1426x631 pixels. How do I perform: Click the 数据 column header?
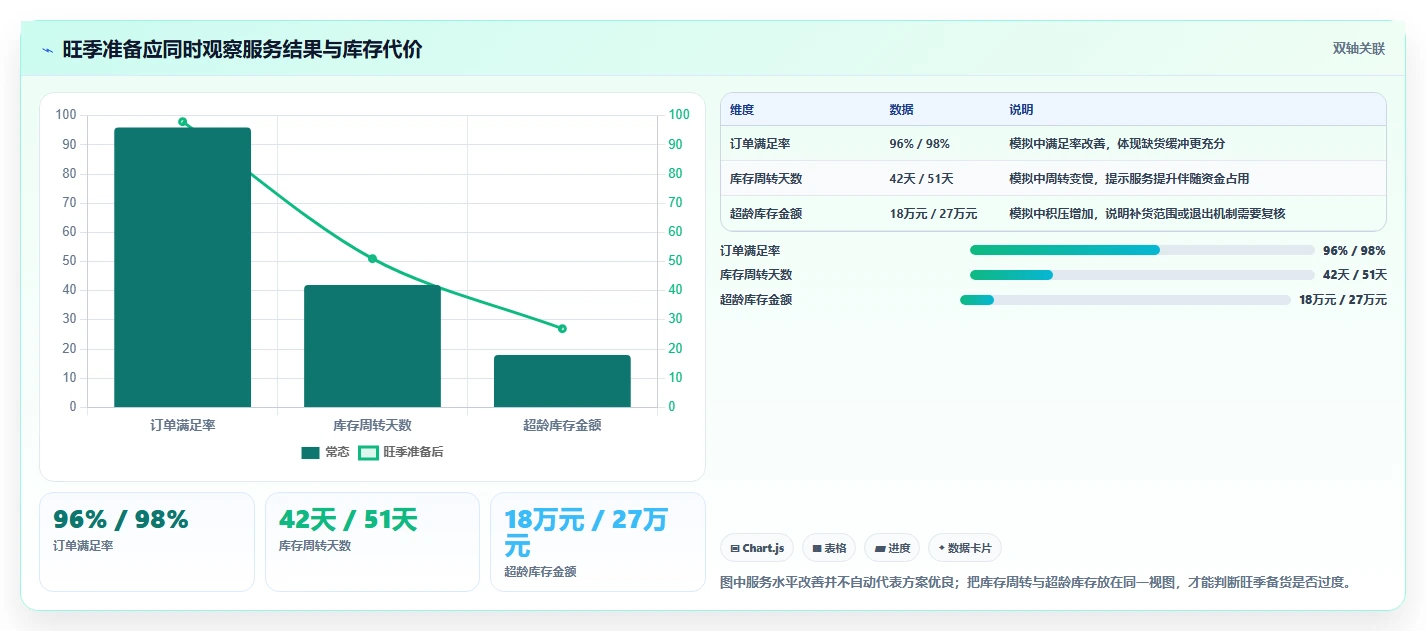[901, 110]
